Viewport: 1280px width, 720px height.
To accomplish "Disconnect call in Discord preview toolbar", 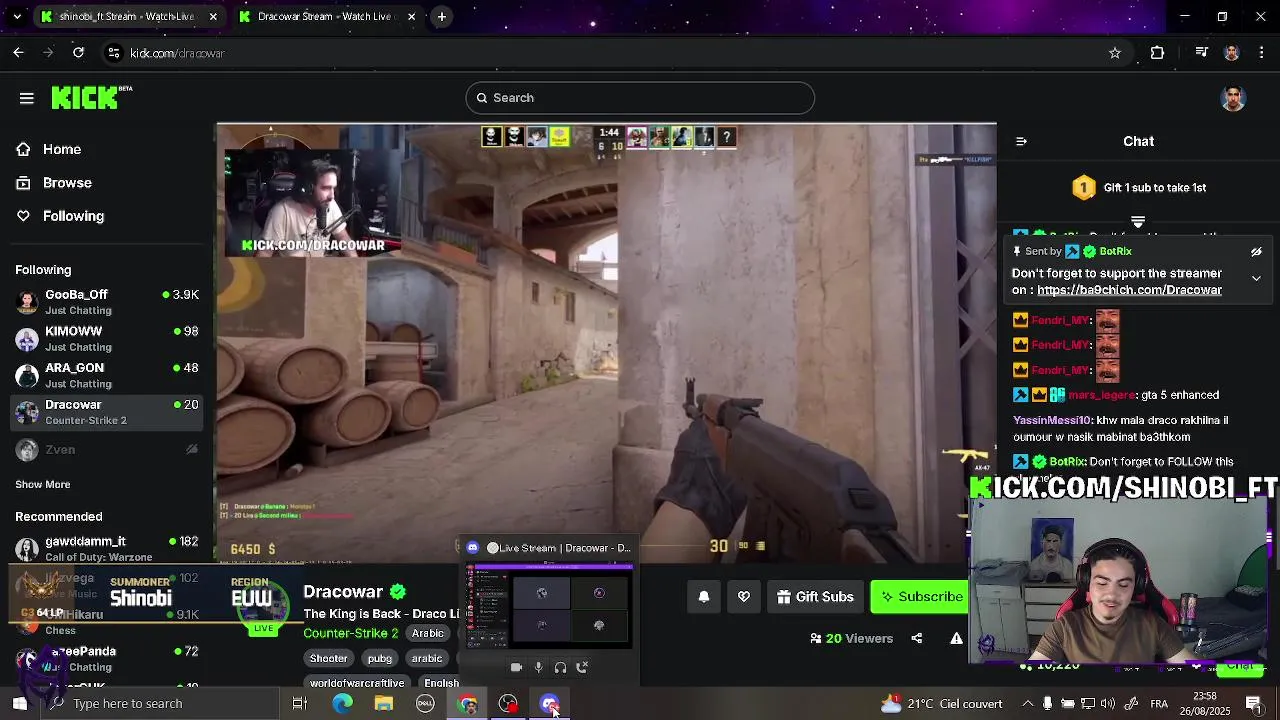I will click(x=582, y=667).
